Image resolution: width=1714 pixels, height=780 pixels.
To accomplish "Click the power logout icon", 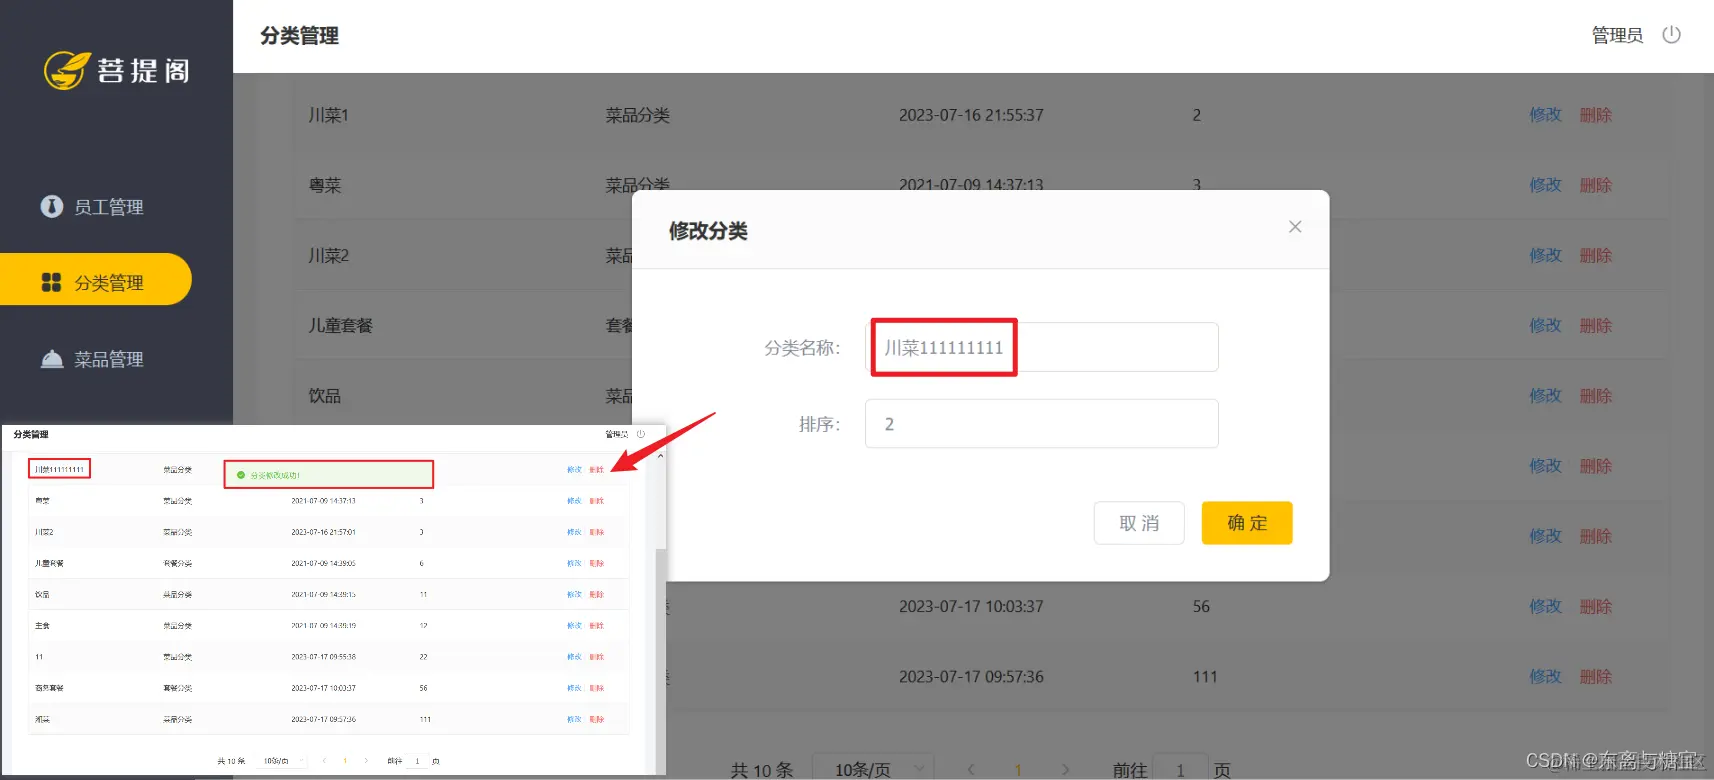I will pos(1671,35).
